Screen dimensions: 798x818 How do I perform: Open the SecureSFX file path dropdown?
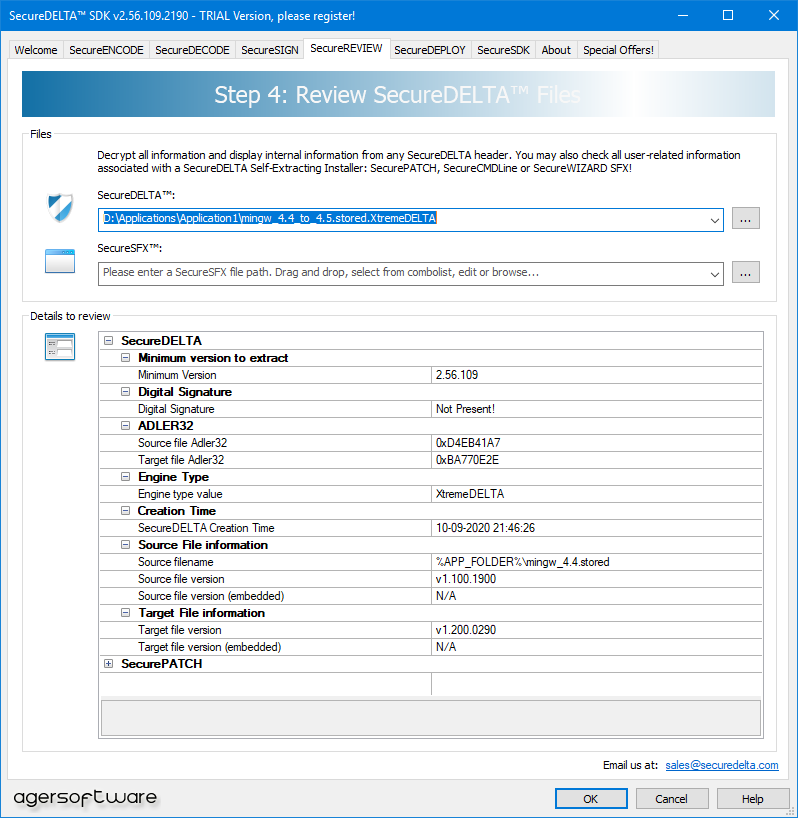click(x=715, y=274)
